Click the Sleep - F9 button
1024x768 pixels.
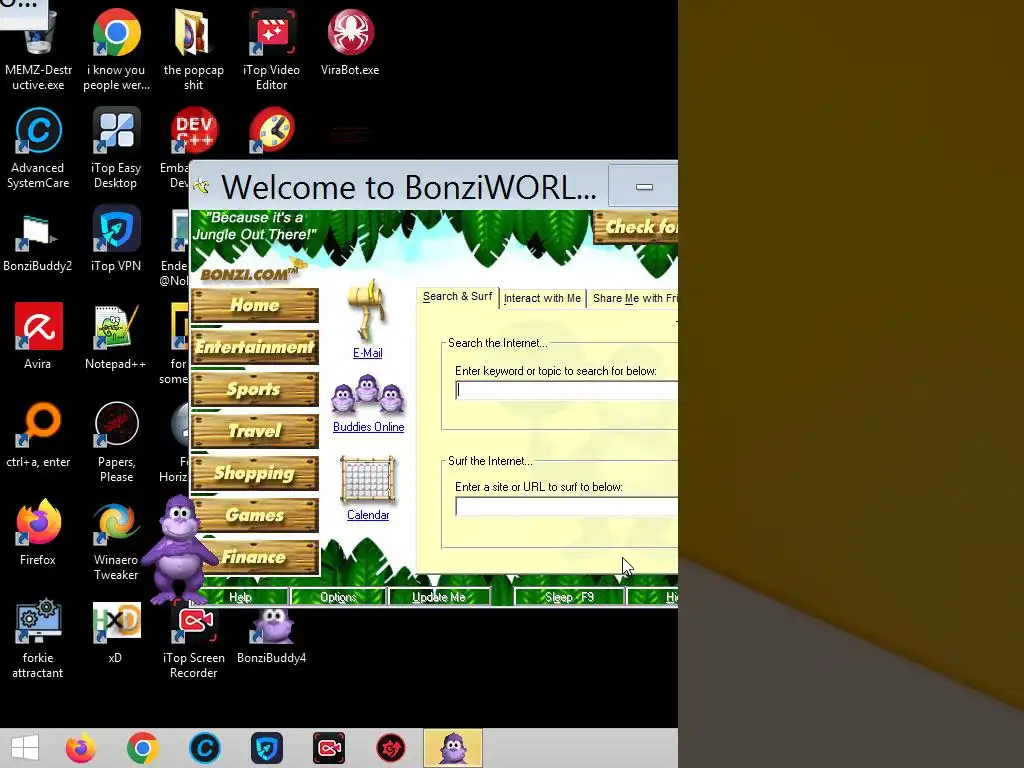(x=569, y=597)
